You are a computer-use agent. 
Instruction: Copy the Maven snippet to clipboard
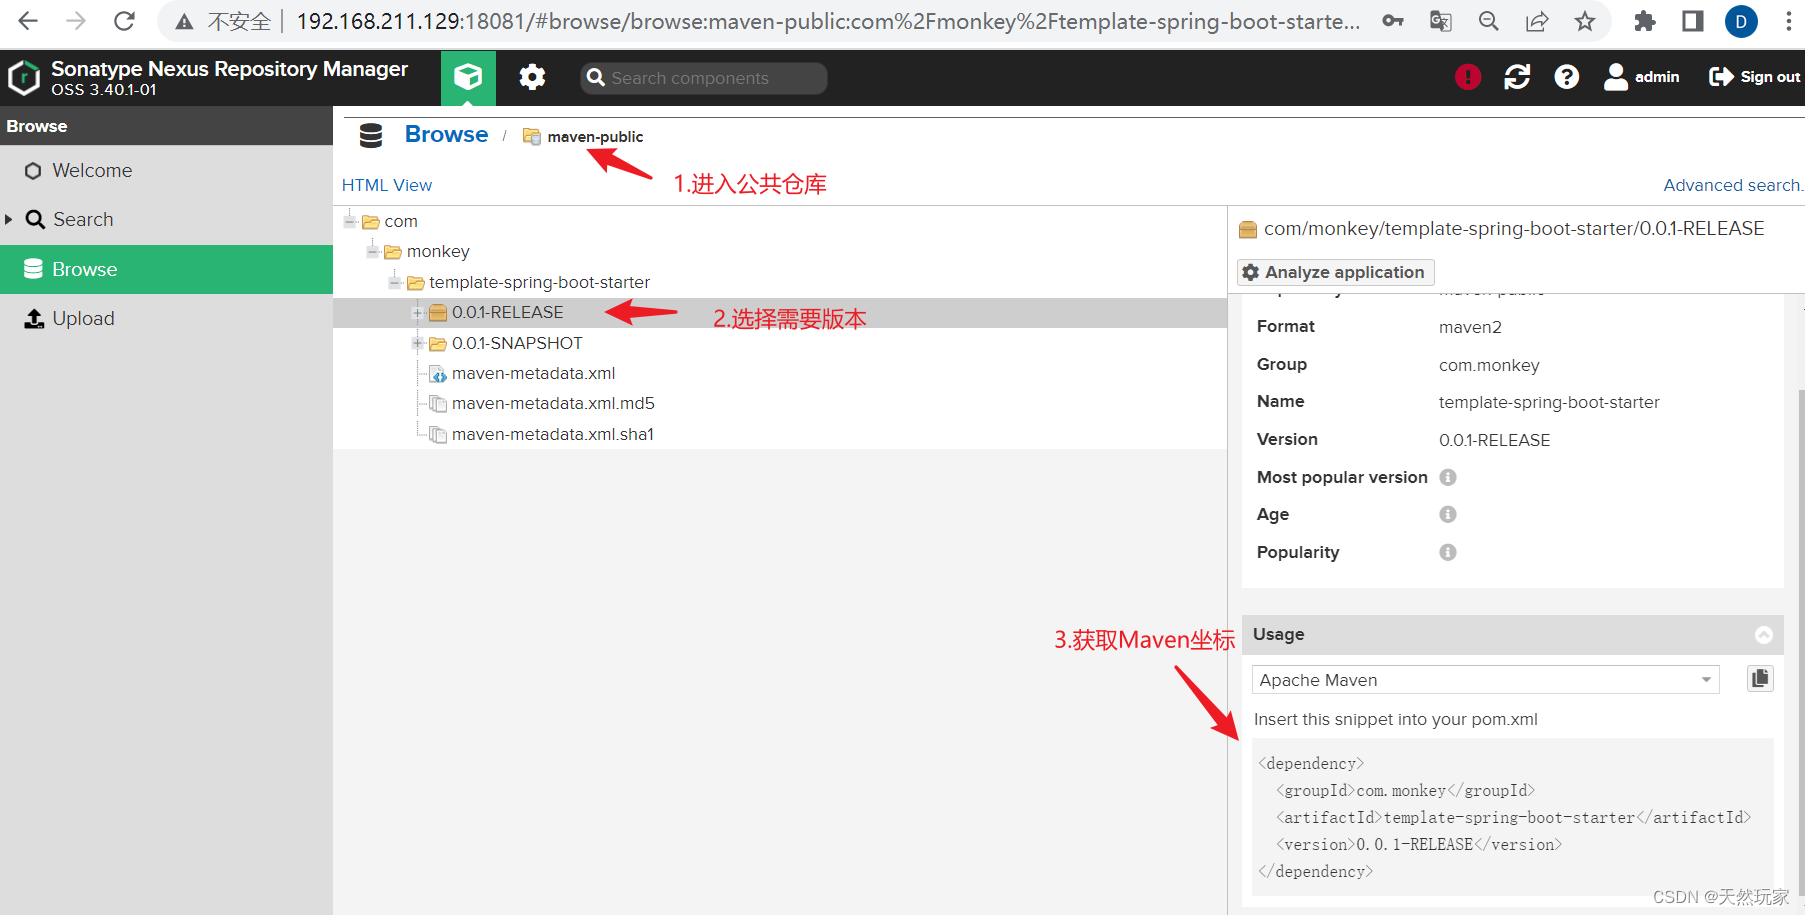[x=1760, y=679]
